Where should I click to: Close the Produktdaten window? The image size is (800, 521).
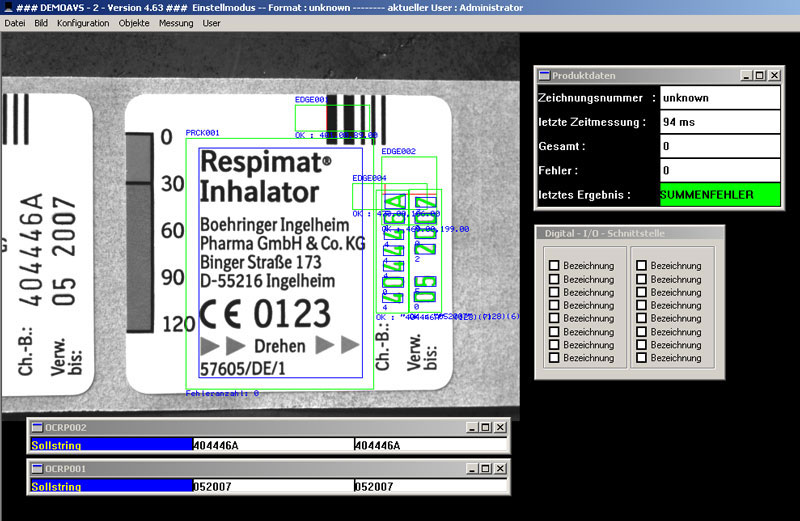coord(773,75)
